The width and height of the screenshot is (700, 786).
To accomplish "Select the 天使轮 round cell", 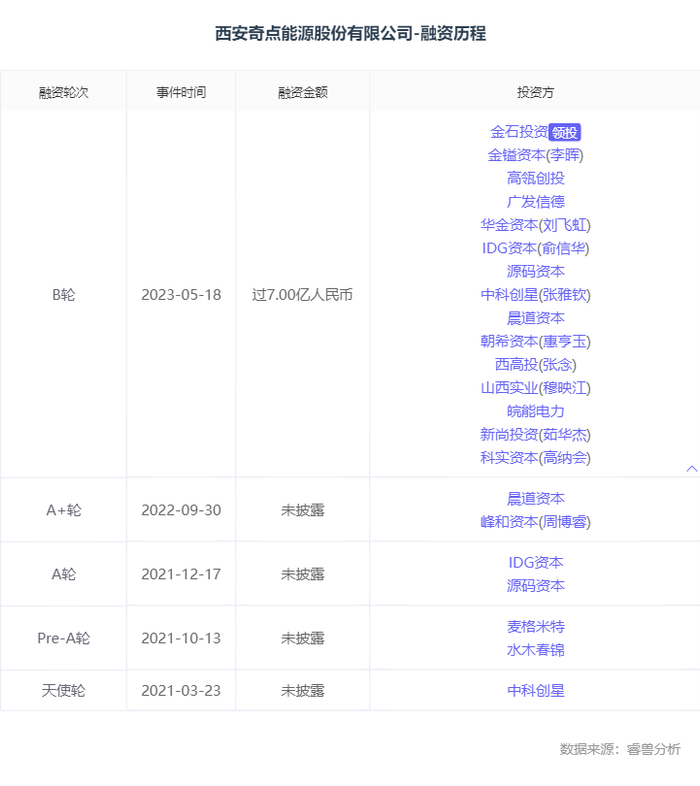I will 64,691.
